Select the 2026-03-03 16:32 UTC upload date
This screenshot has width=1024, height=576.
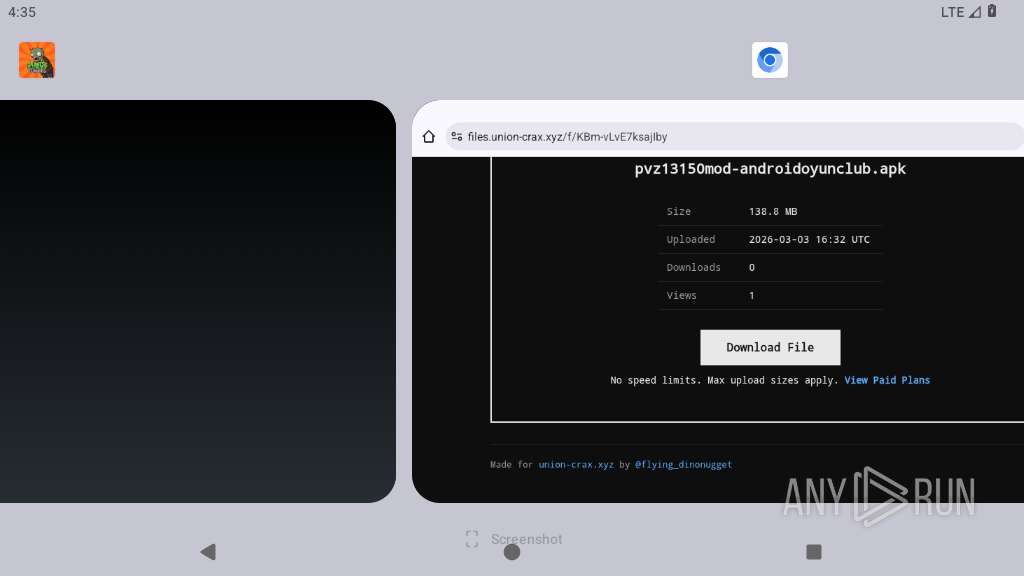click(809, 240)
